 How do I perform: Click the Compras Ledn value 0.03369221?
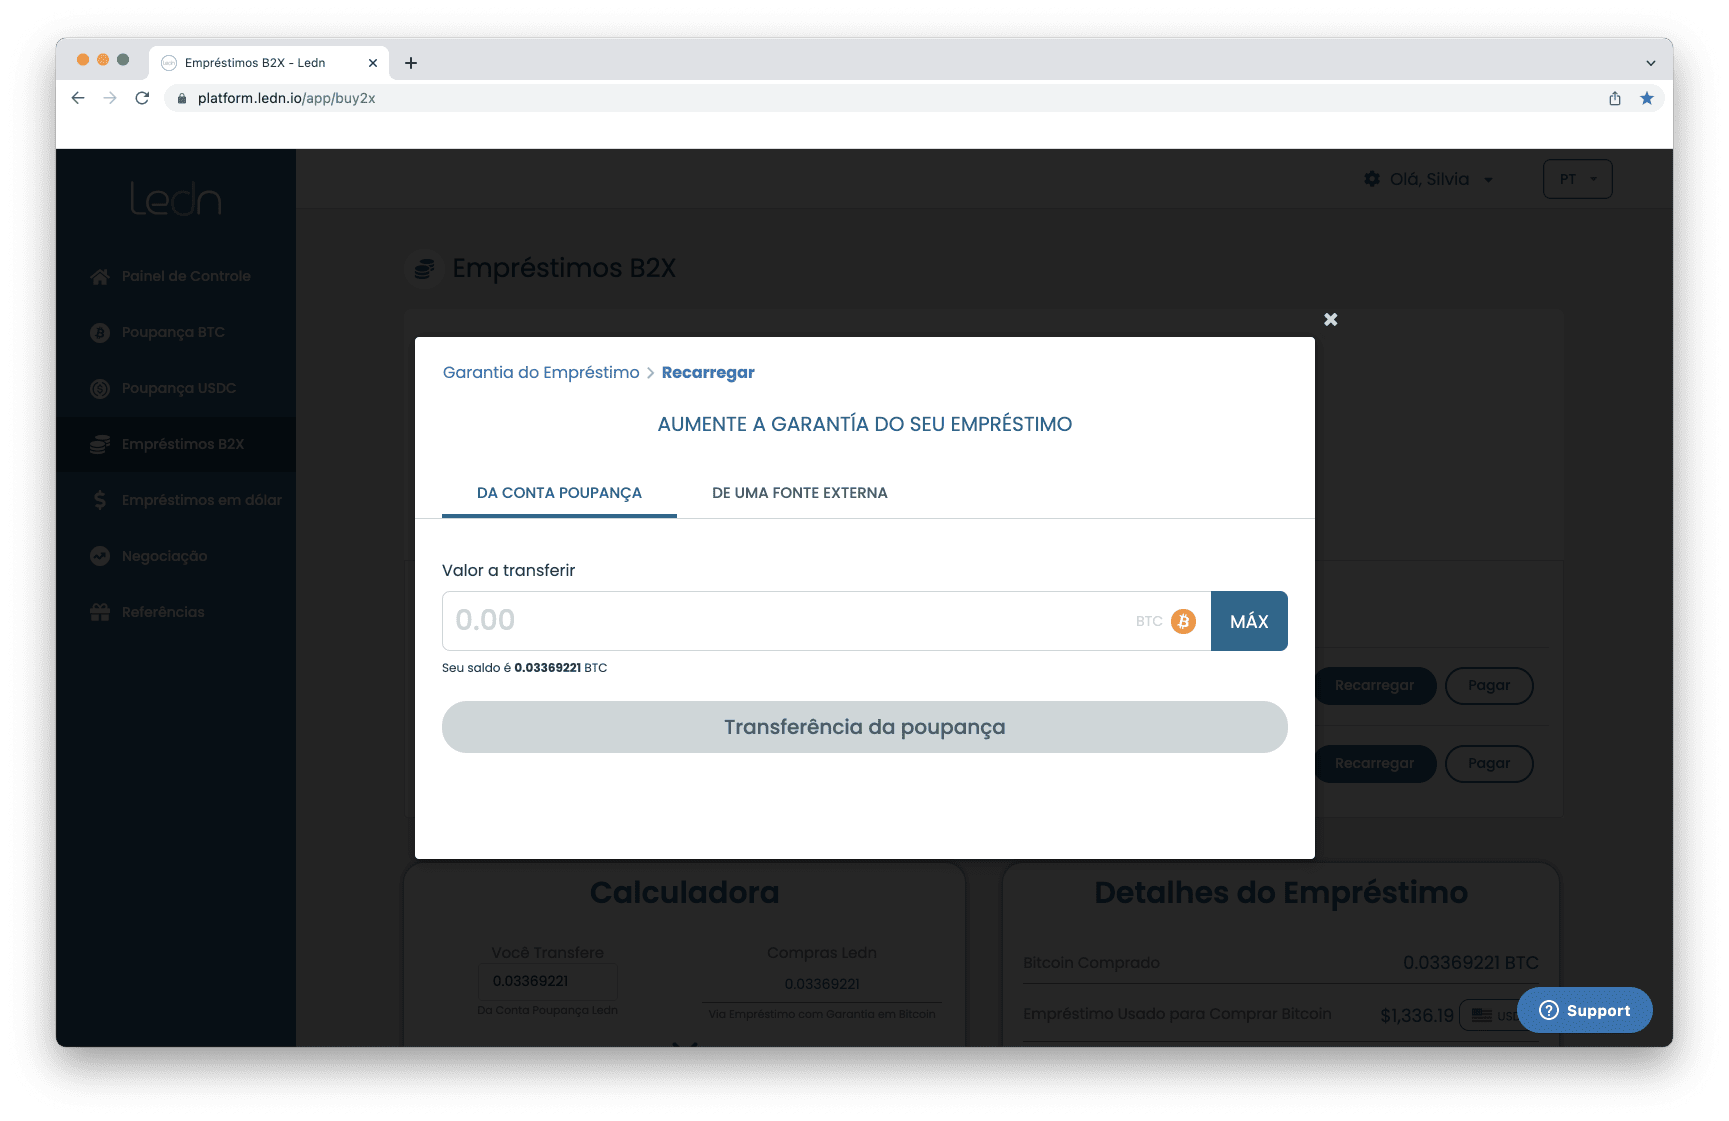(x=822, y=984)
